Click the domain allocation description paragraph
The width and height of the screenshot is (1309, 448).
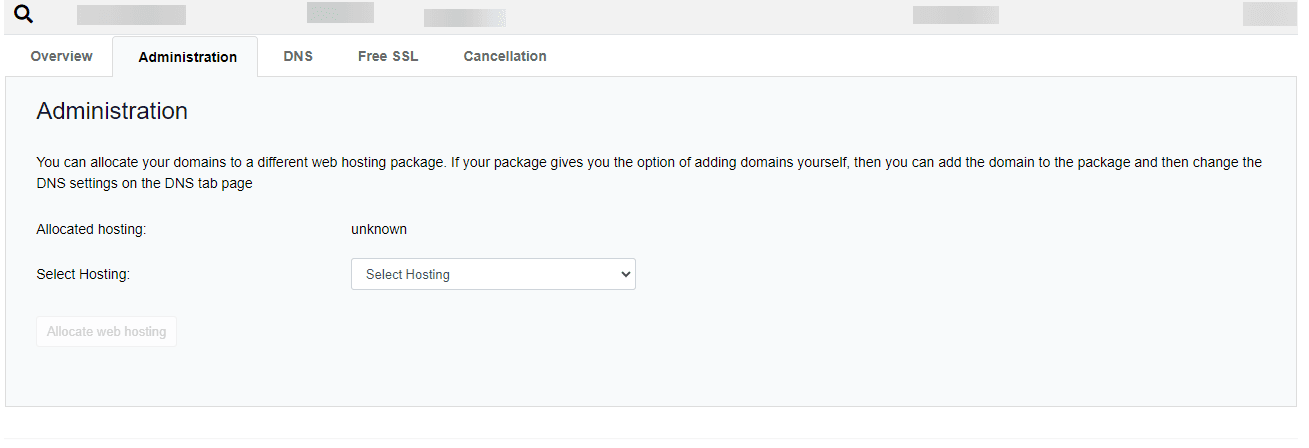point(648,172)
